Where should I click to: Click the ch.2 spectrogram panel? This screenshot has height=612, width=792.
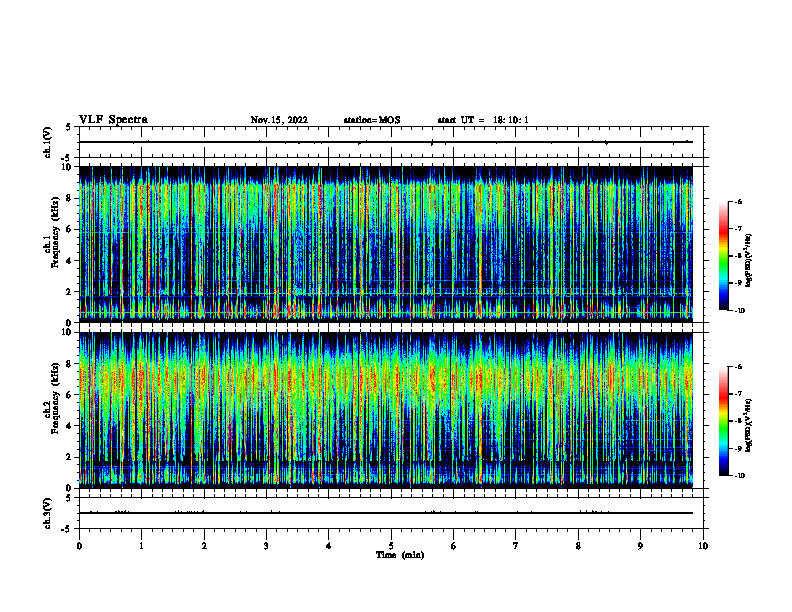[386, 410]
